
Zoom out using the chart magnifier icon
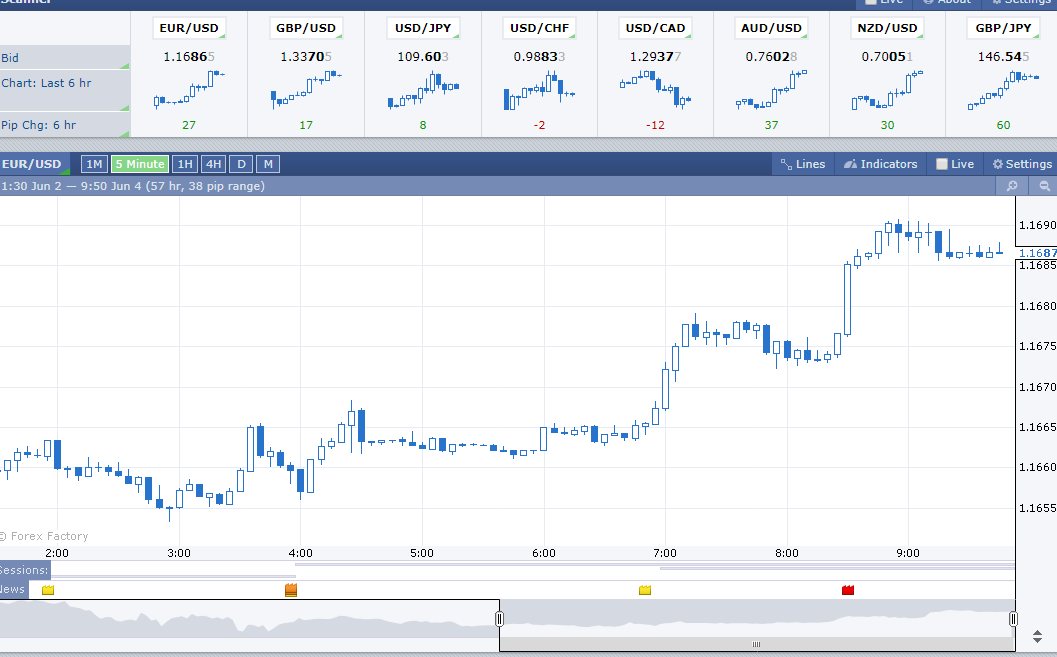pyautogui.click(x=1044, y=186)
